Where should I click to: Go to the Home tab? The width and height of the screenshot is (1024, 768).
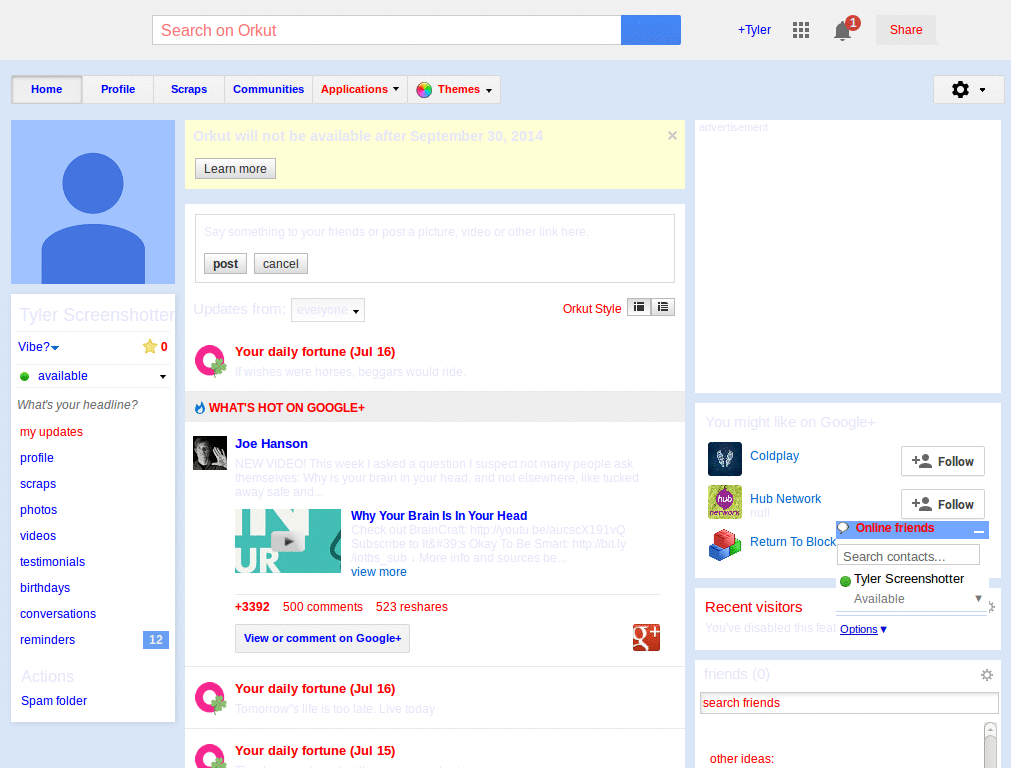pos(46,89)
